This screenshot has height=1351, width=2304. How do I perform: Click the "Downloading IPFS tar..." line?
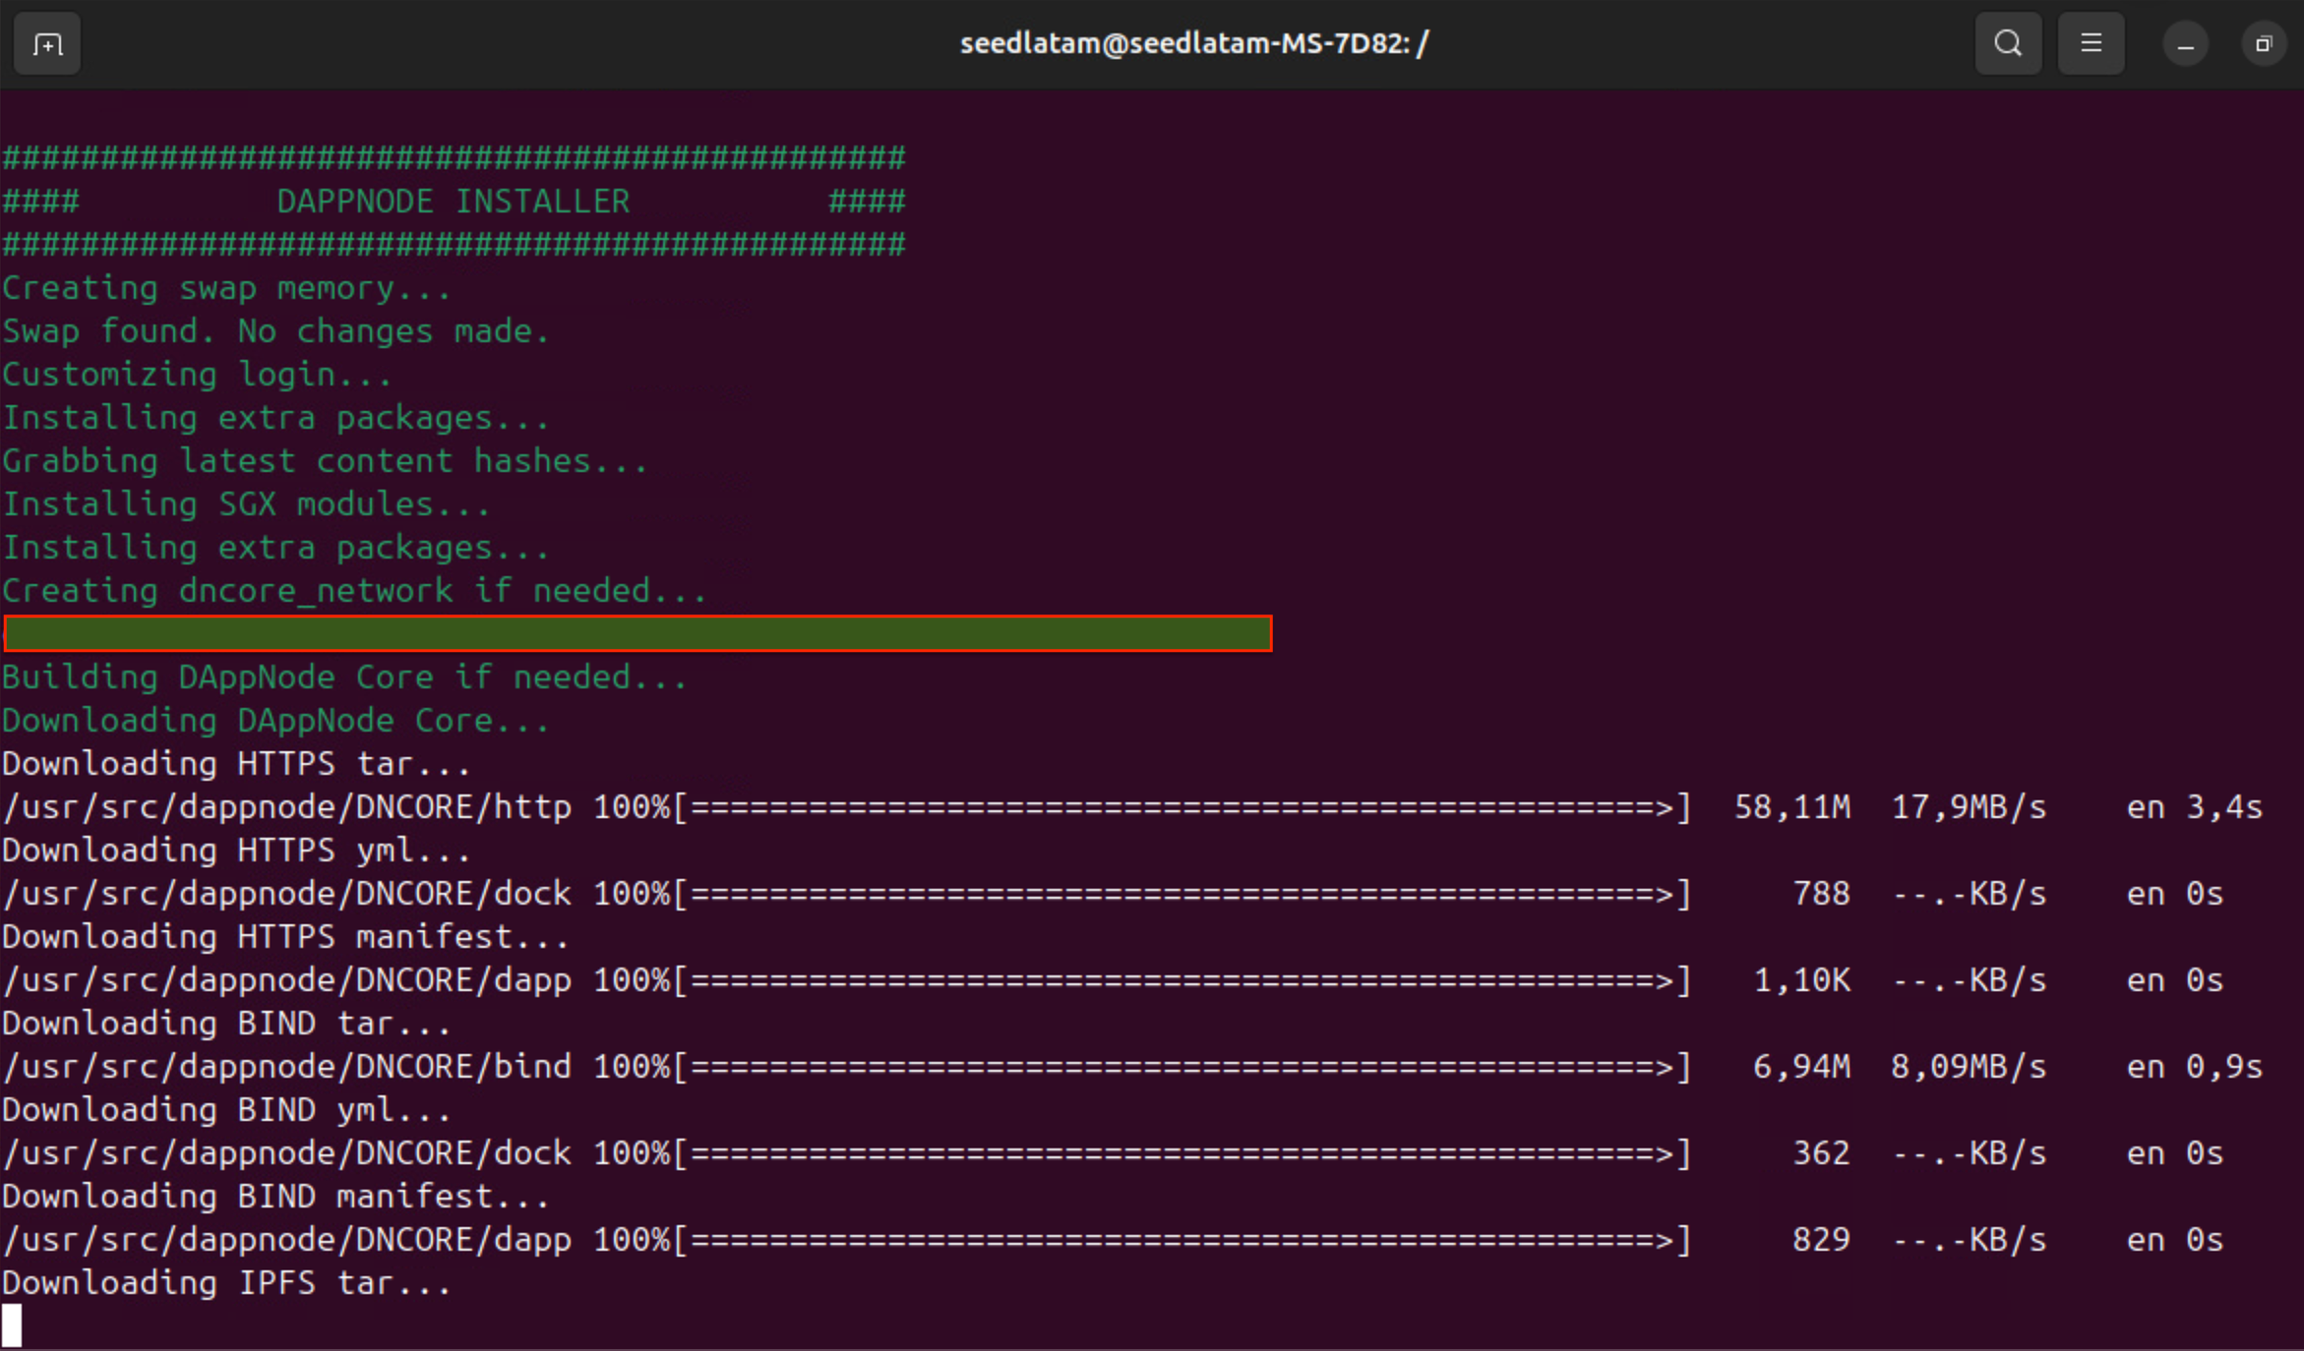click(x=227, y=1283)
